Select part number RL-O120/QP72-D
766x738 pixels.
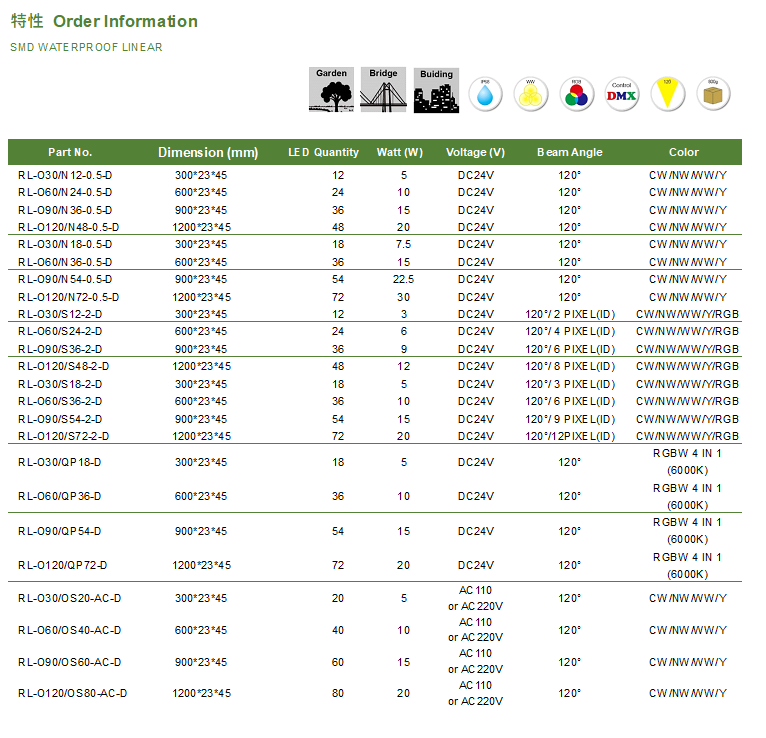[62, 565]
